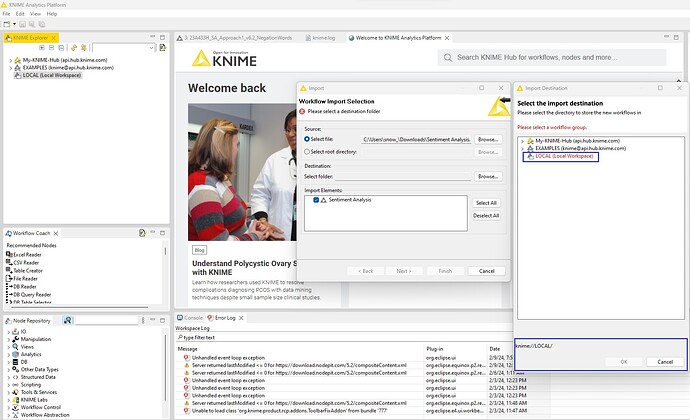Click synchronize icon next to Refresh in Explorer
This screenshot has height=420, width=690.
pyautogui.click(x=84, y=48)
